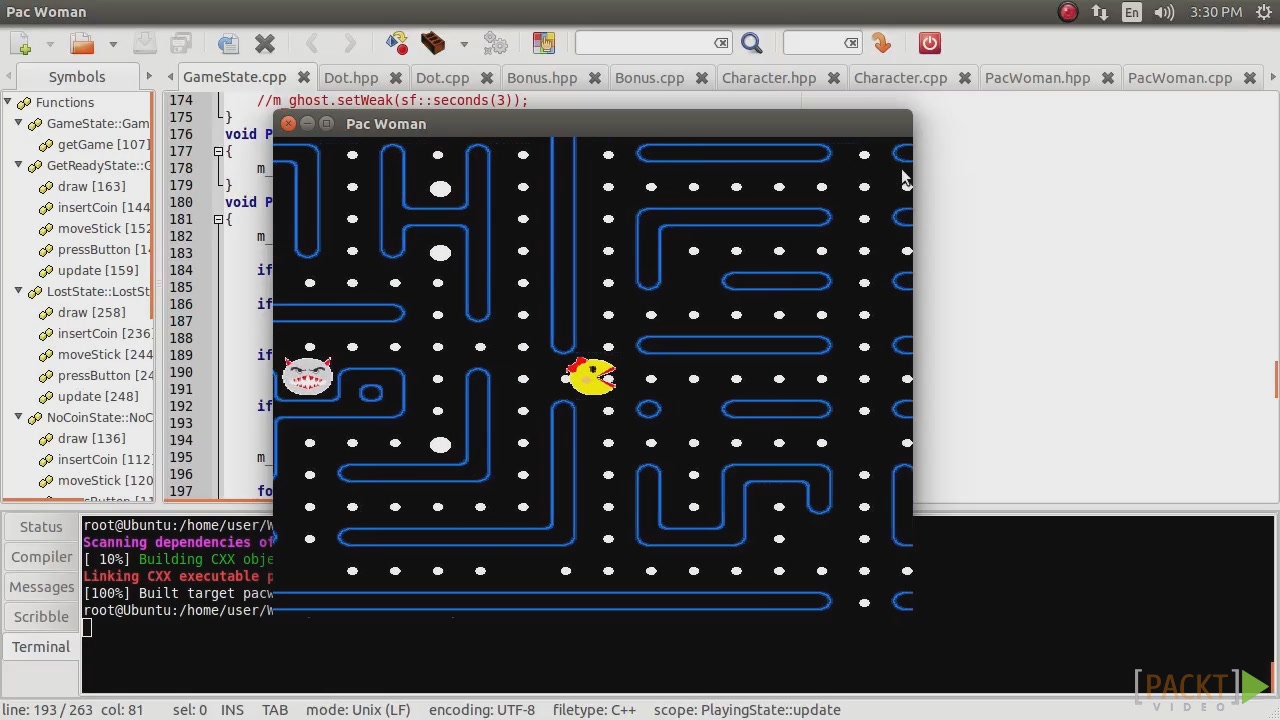1280x720 pixels.
Task: Navigate forward with the right arrow icon
Action: 349,43
